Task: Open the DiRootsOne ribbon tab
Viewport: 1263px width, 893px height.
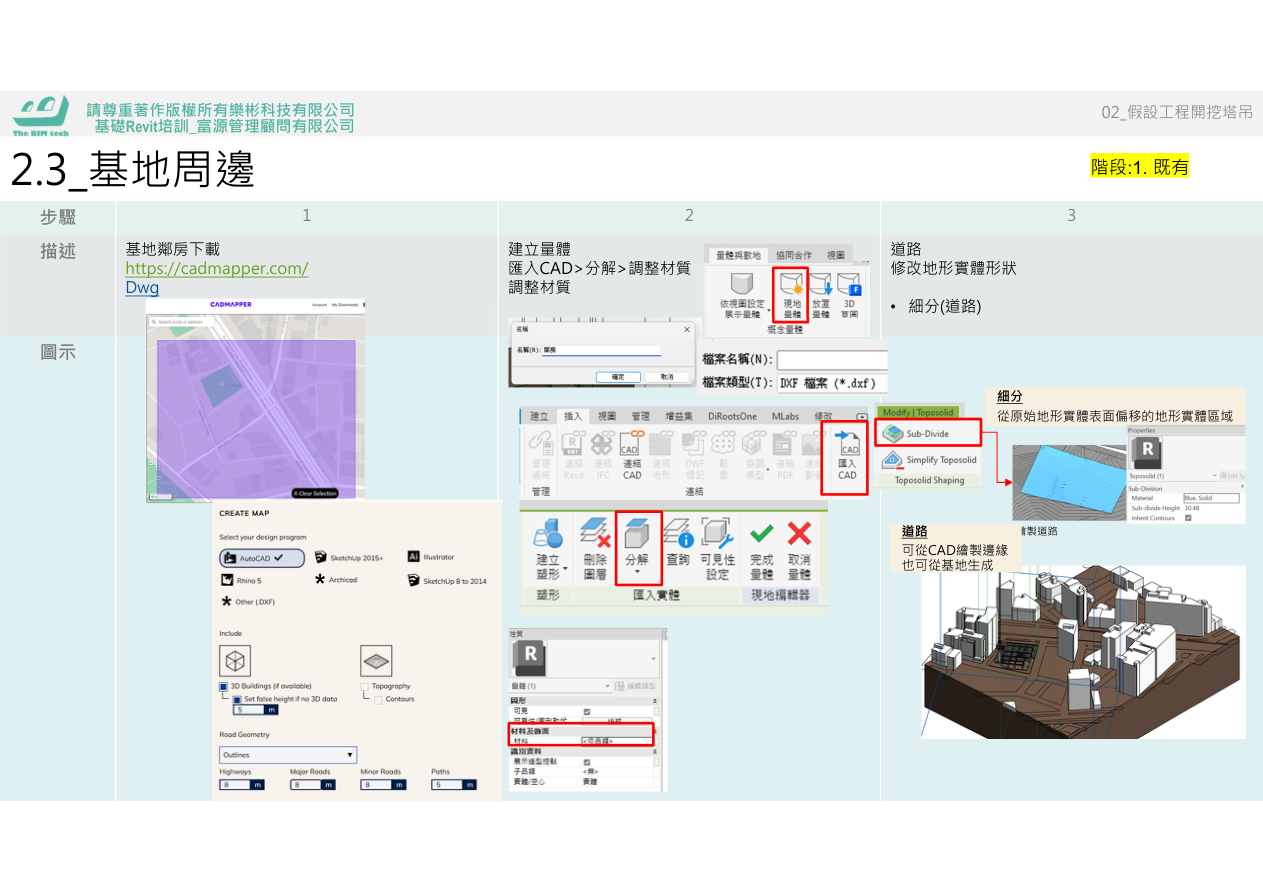Action: click(733, 416)
